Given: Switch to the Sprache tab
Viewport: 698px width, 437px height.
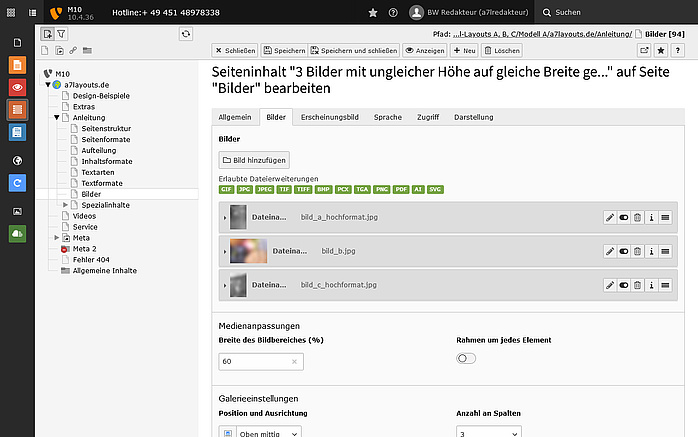Looking at the screenshot, I should (388, 117).
